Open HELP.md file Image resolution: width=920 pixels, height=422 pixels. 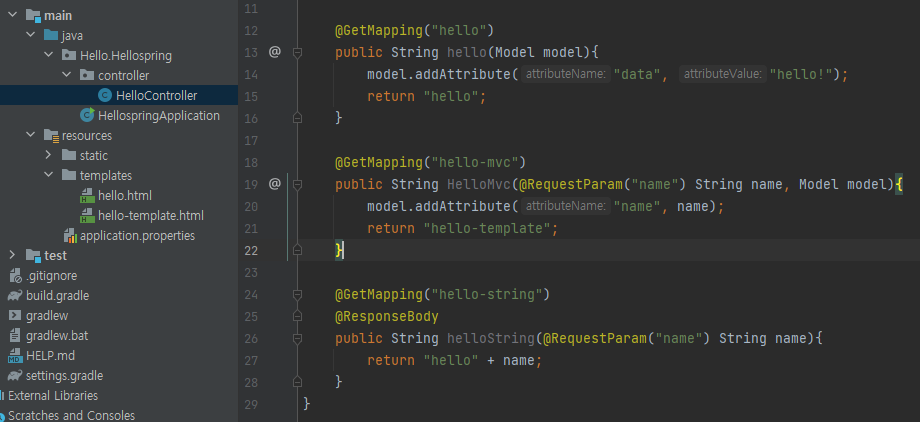pos(50,355)
